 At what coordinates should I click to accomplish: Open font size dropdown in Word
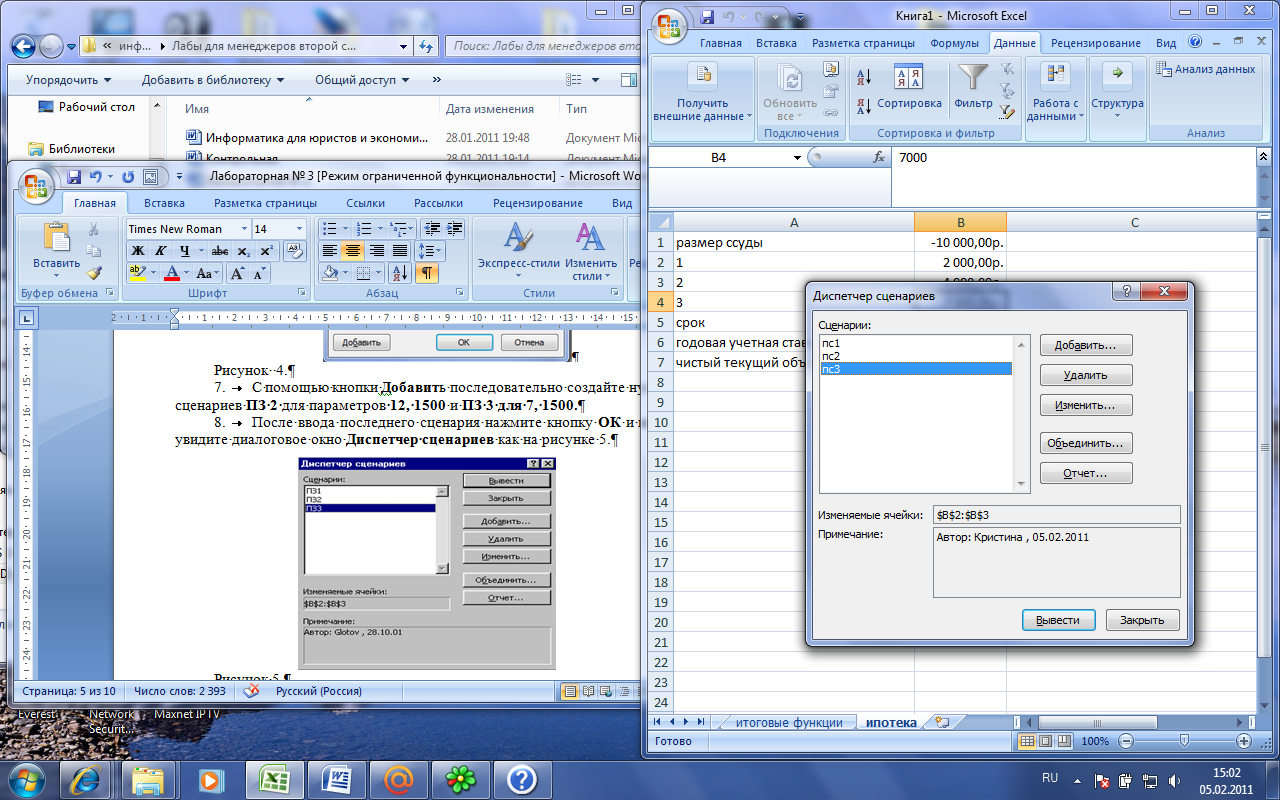pos(298,229)
